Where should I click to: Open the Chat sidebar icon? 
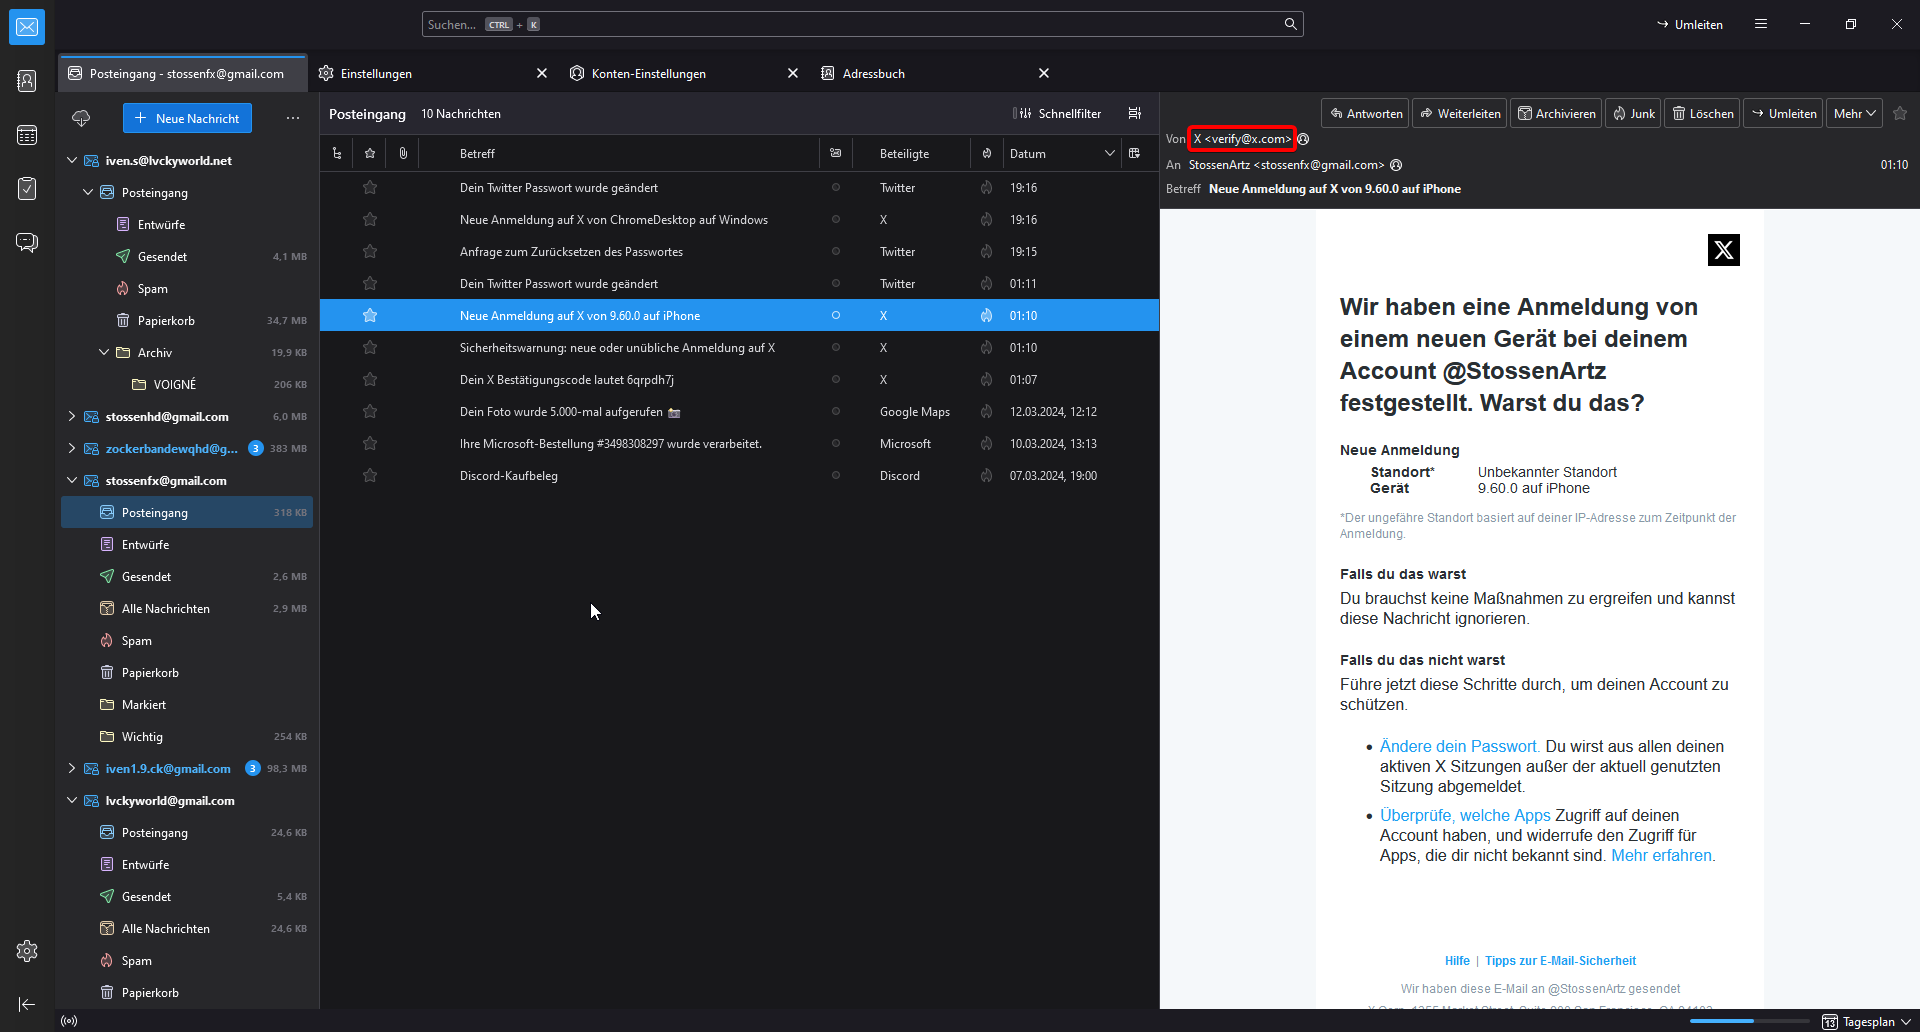pyautogui.click(x=27, y=243)
